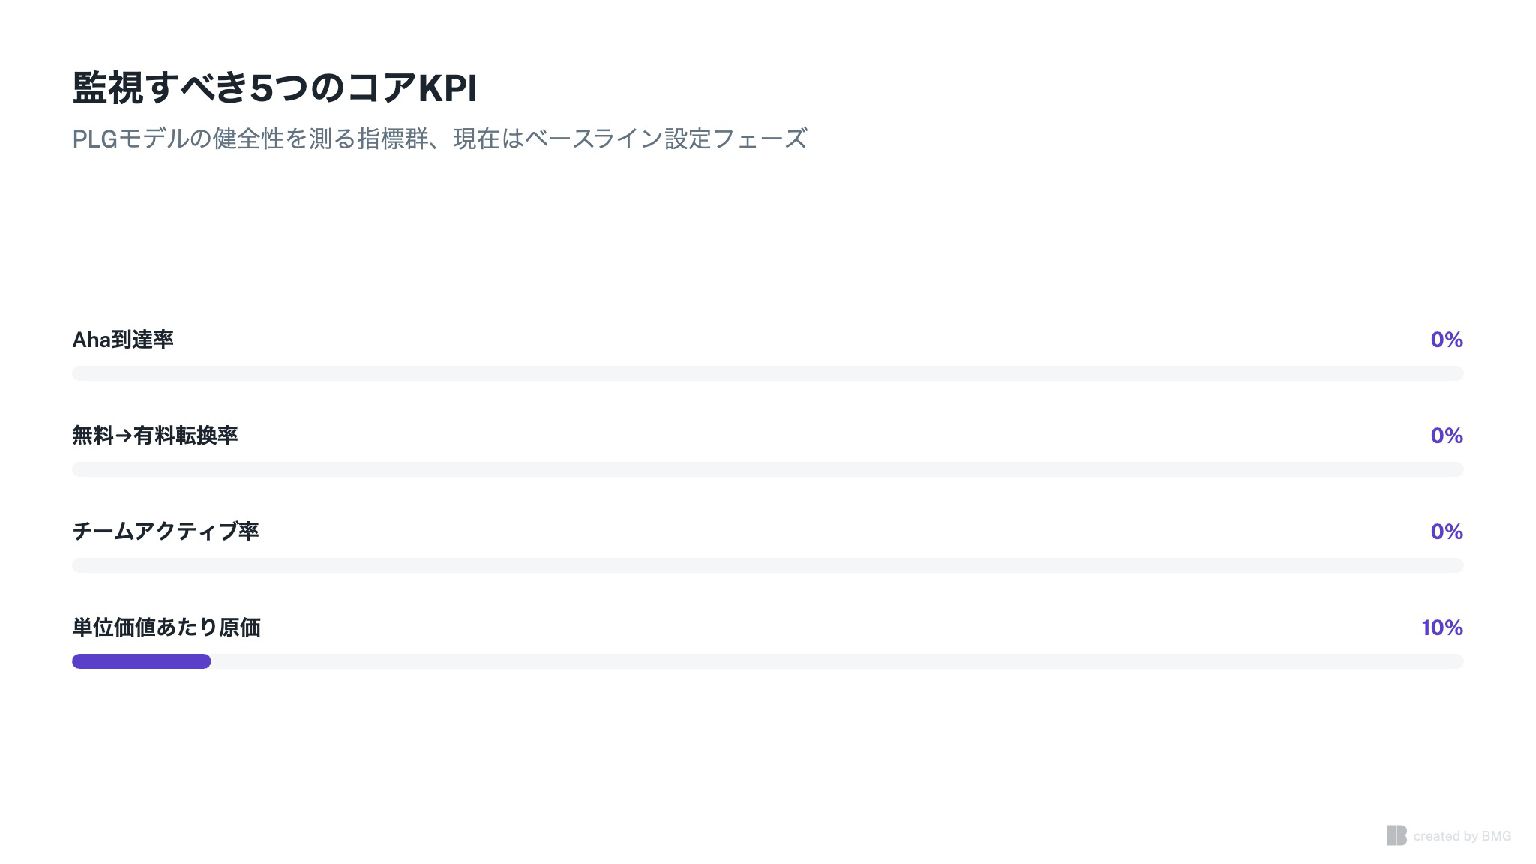This screenshot has width=1536, height=864.
Task: Click the BMG logo icon in the watermark
Action: [1396, 835]
